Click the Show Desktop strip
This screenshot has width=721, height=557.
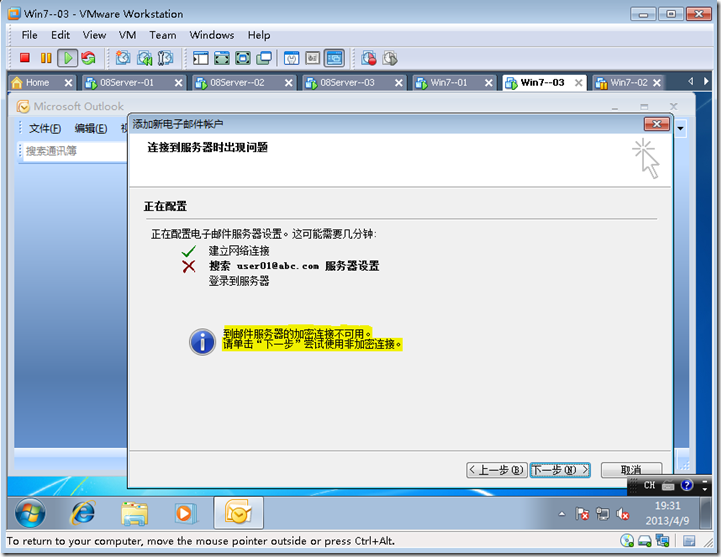click(x=706, y=513)
